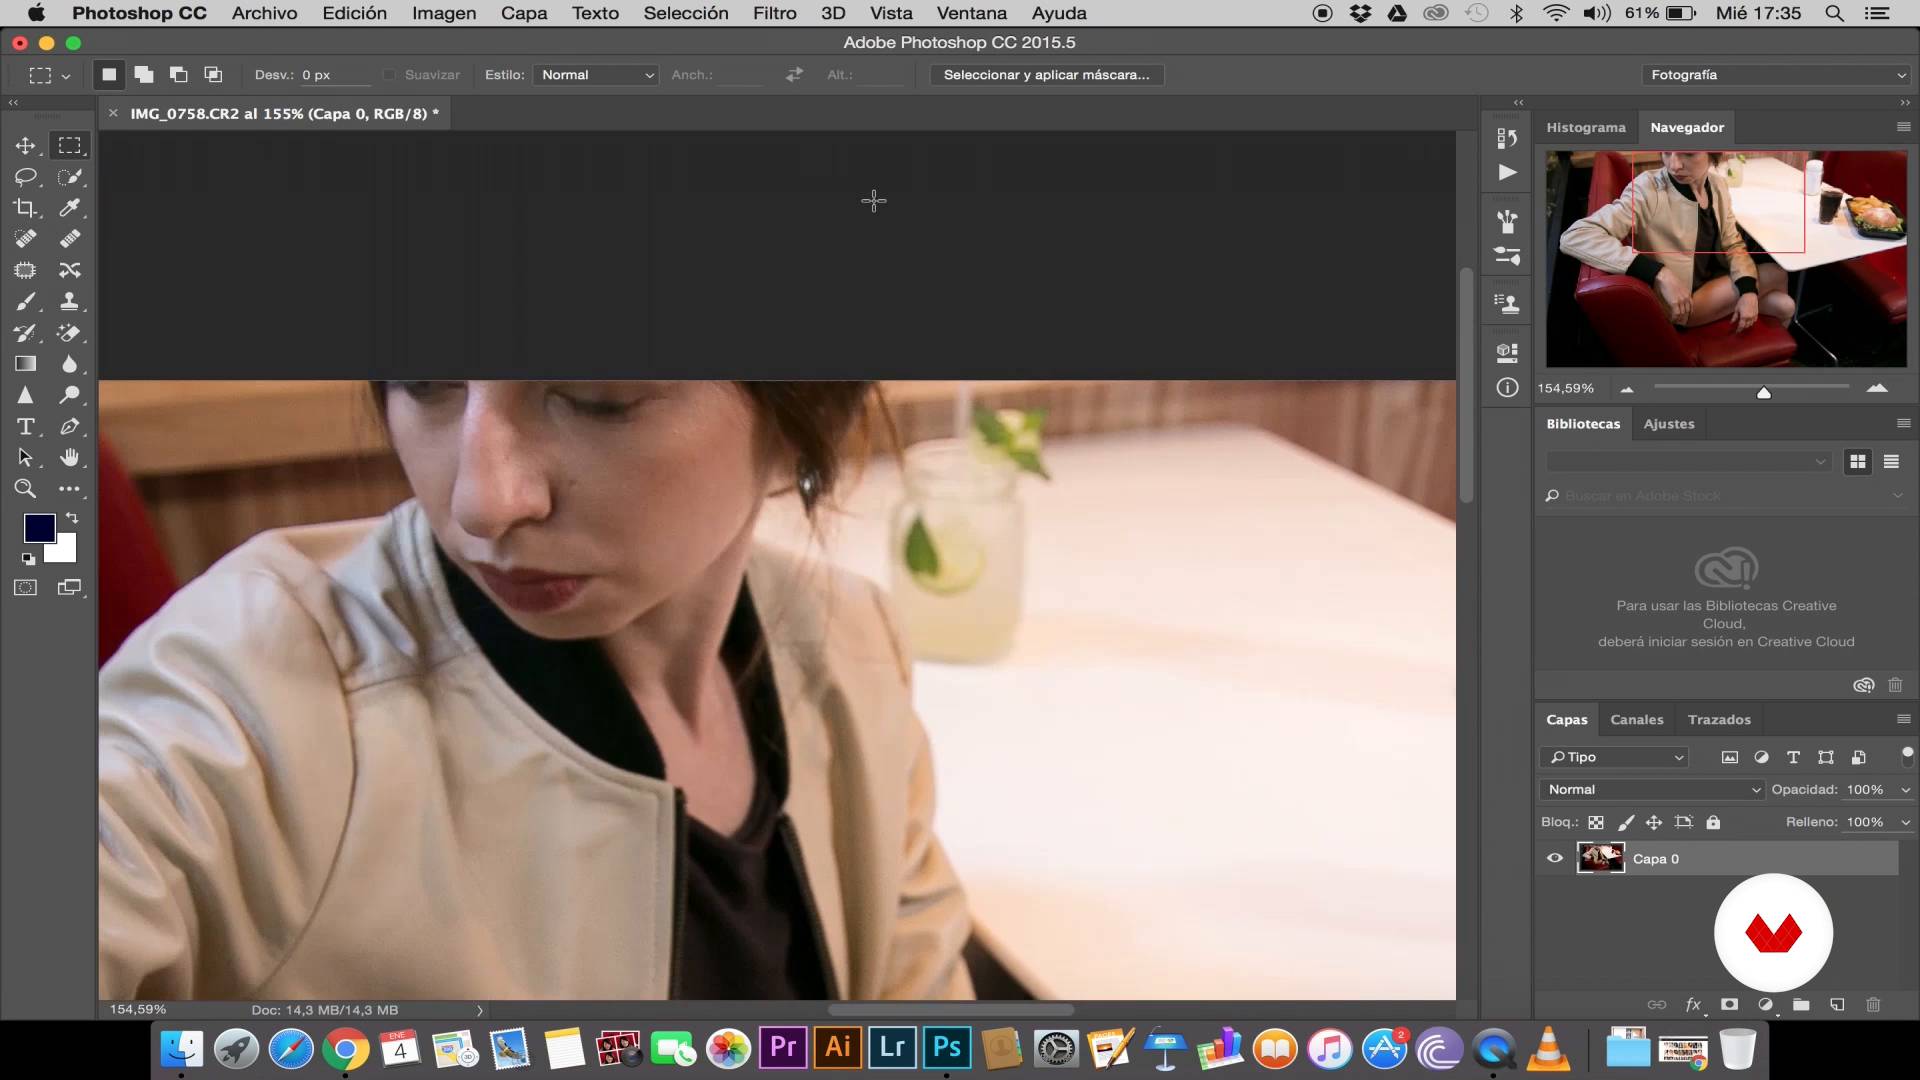Select the Zoom tool

pyautogui.click(x=25, y=489)
